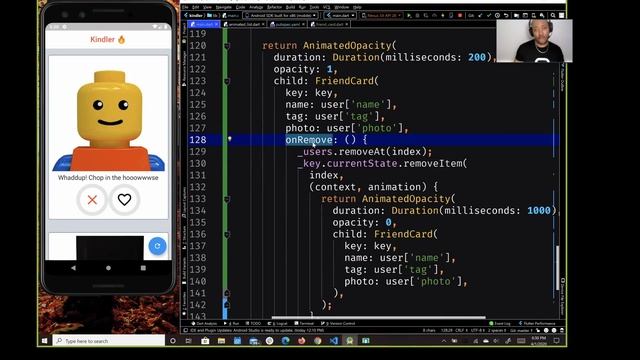Open the Terminal tool window
Viewport: 640px width, 360px height.
(304, 324)
